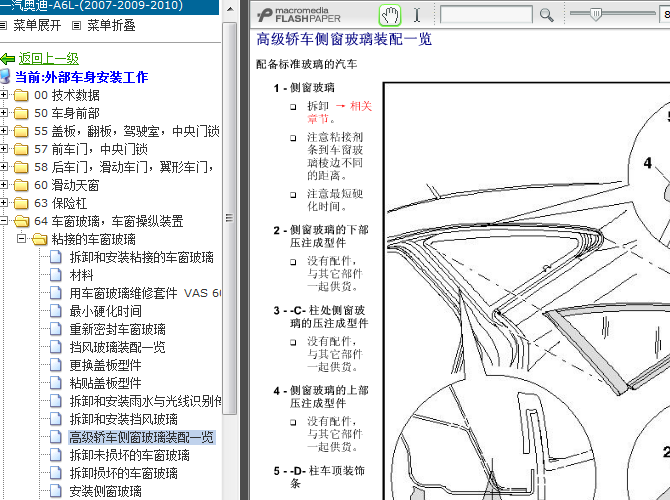Open 用车窗玻璃维修套件 VAS page

145,293
